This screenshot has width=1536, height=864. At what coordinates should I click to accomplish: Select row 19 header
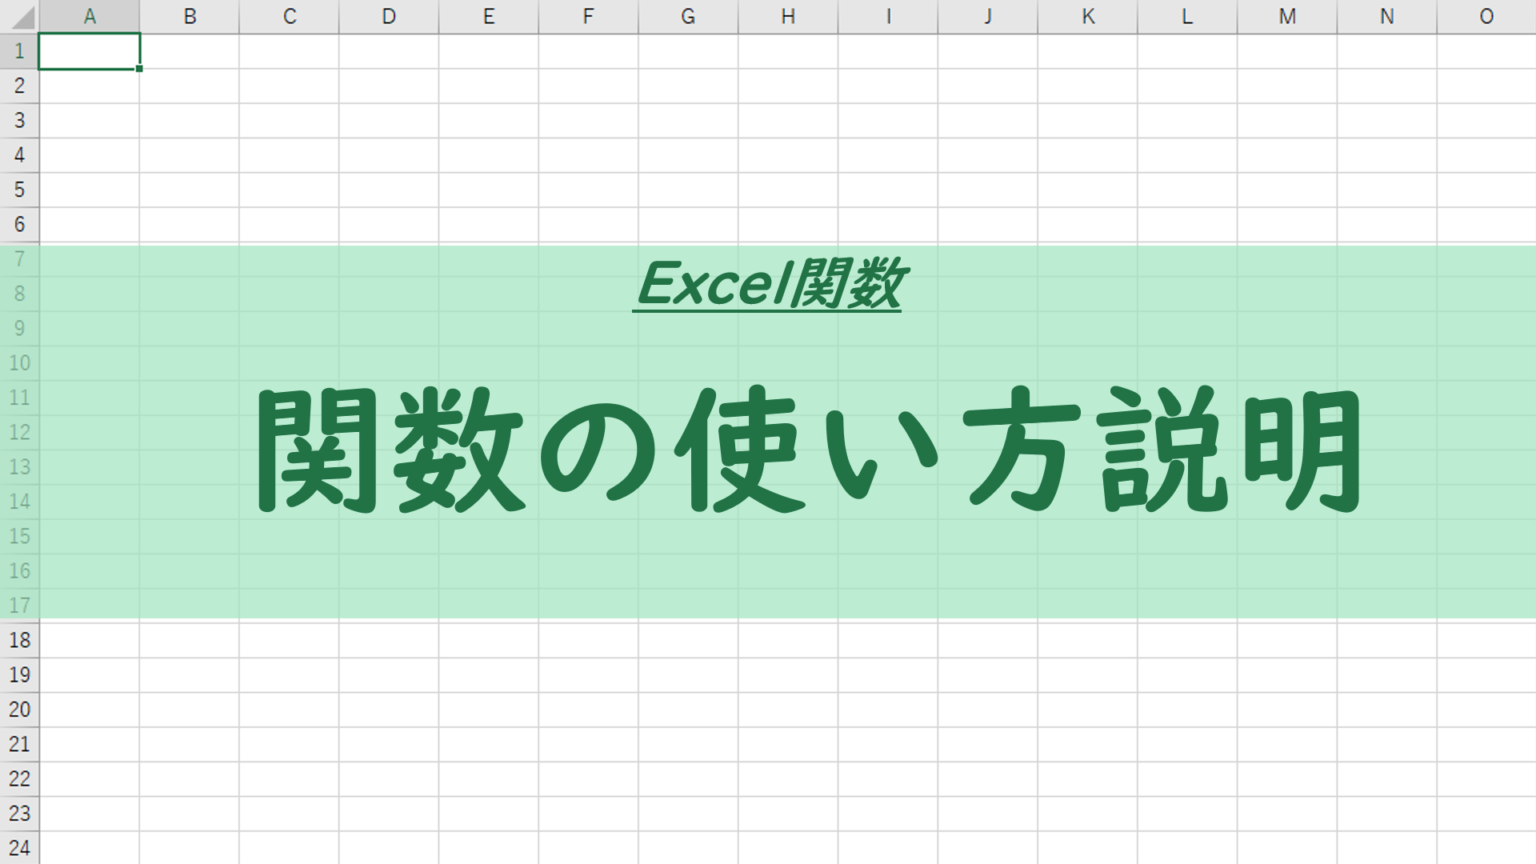pos(19,675)
